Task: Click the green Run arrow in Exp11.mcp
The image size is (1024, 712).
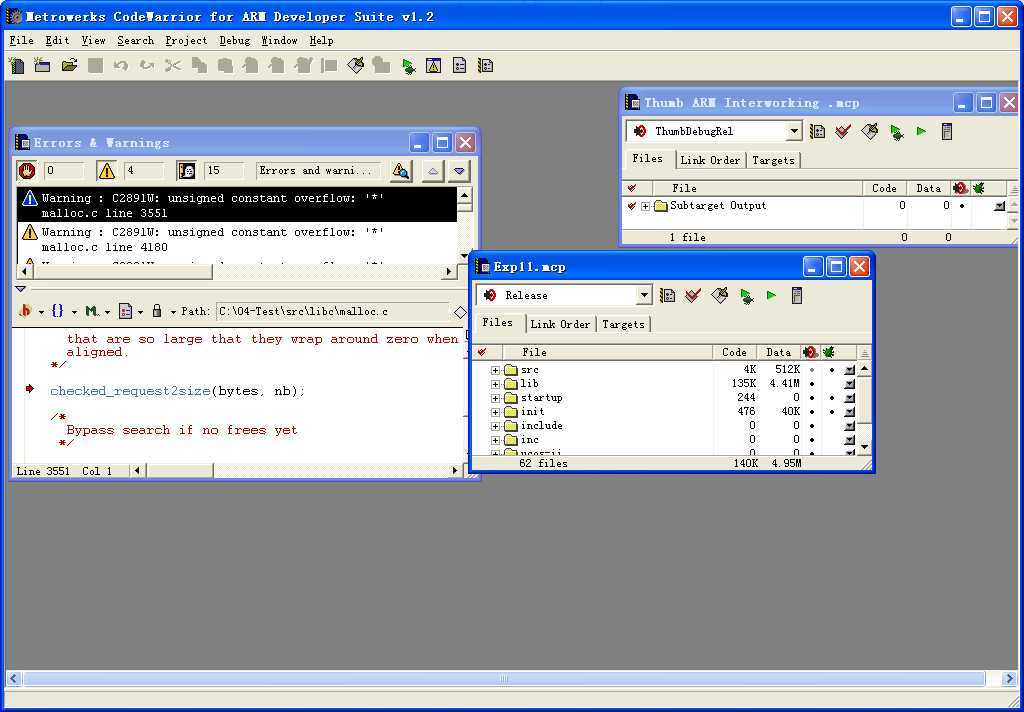Action: click(771, 296)
